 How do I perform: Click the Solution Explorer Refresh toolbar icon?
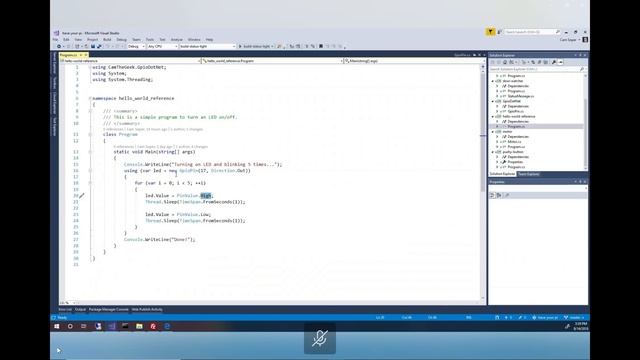tap(533, 62)
